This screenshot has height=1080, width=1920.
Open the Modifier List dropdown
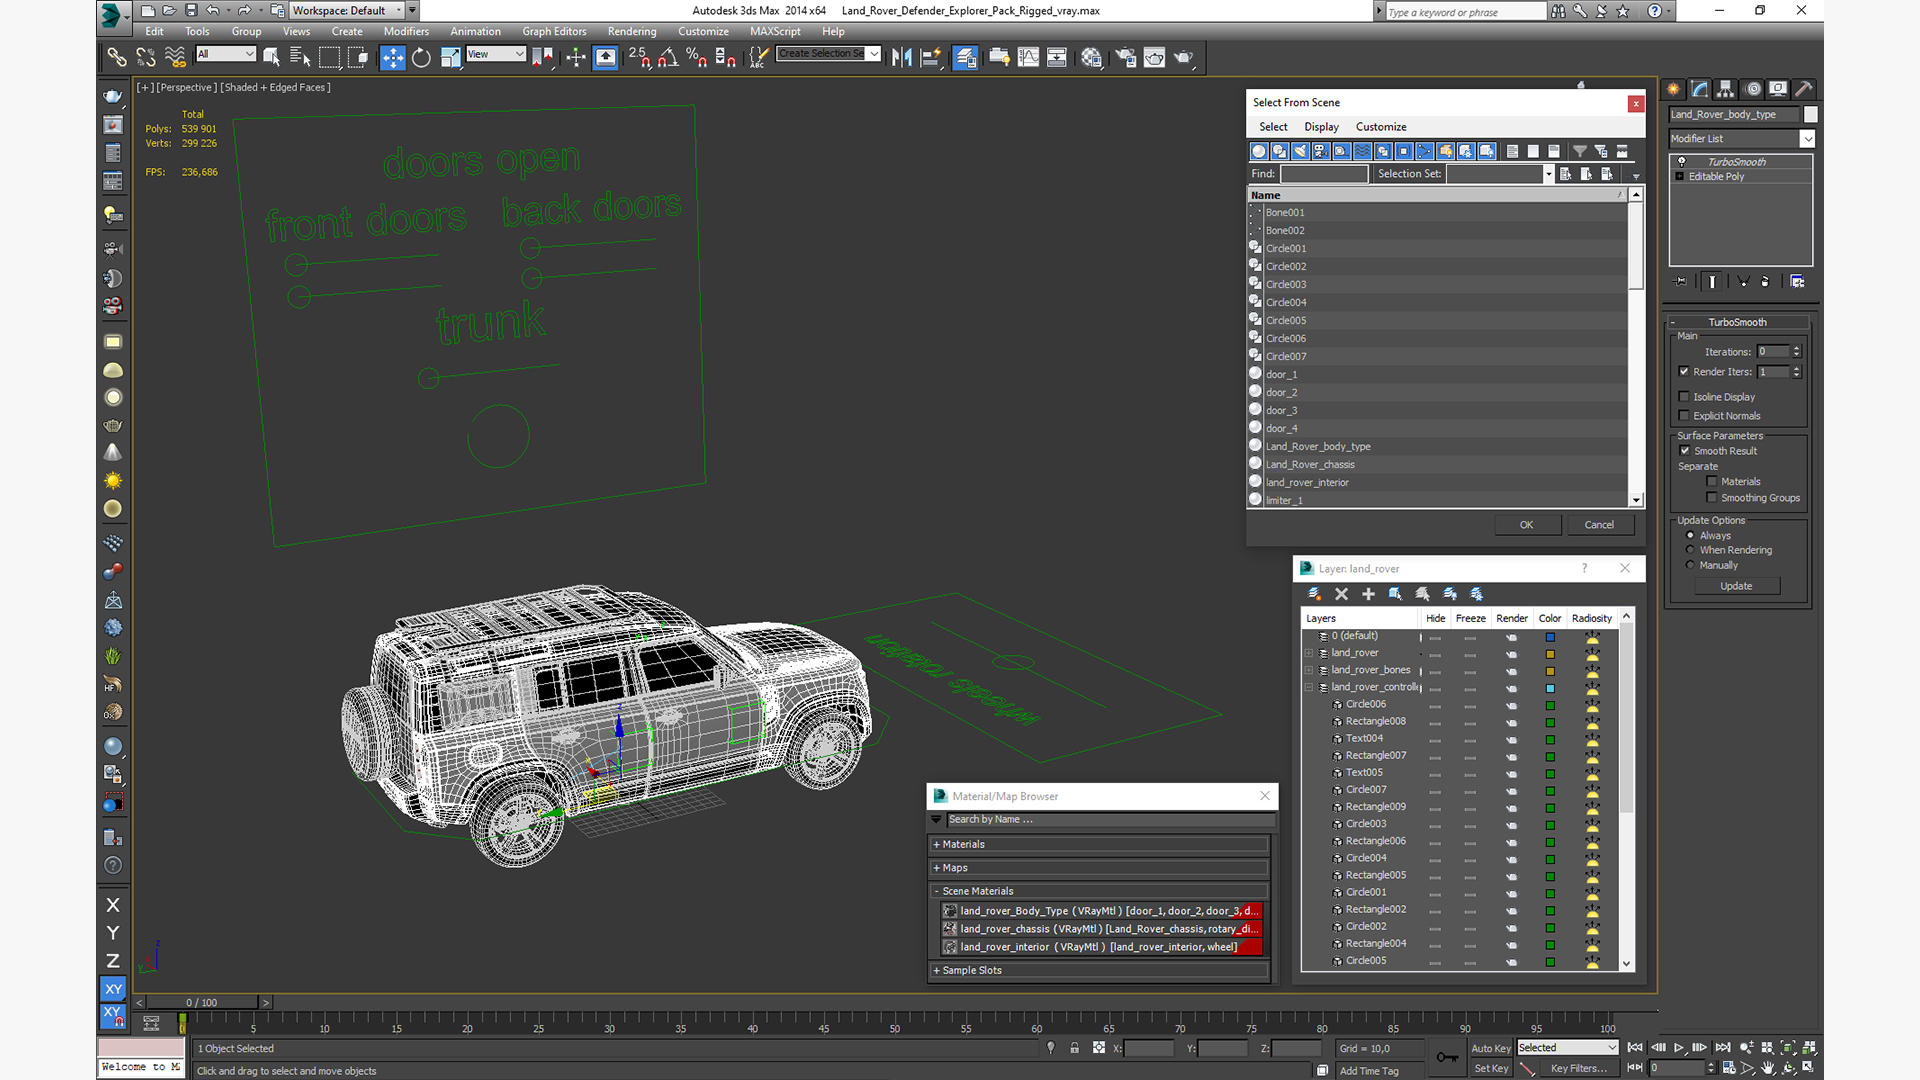[1807, 139]
